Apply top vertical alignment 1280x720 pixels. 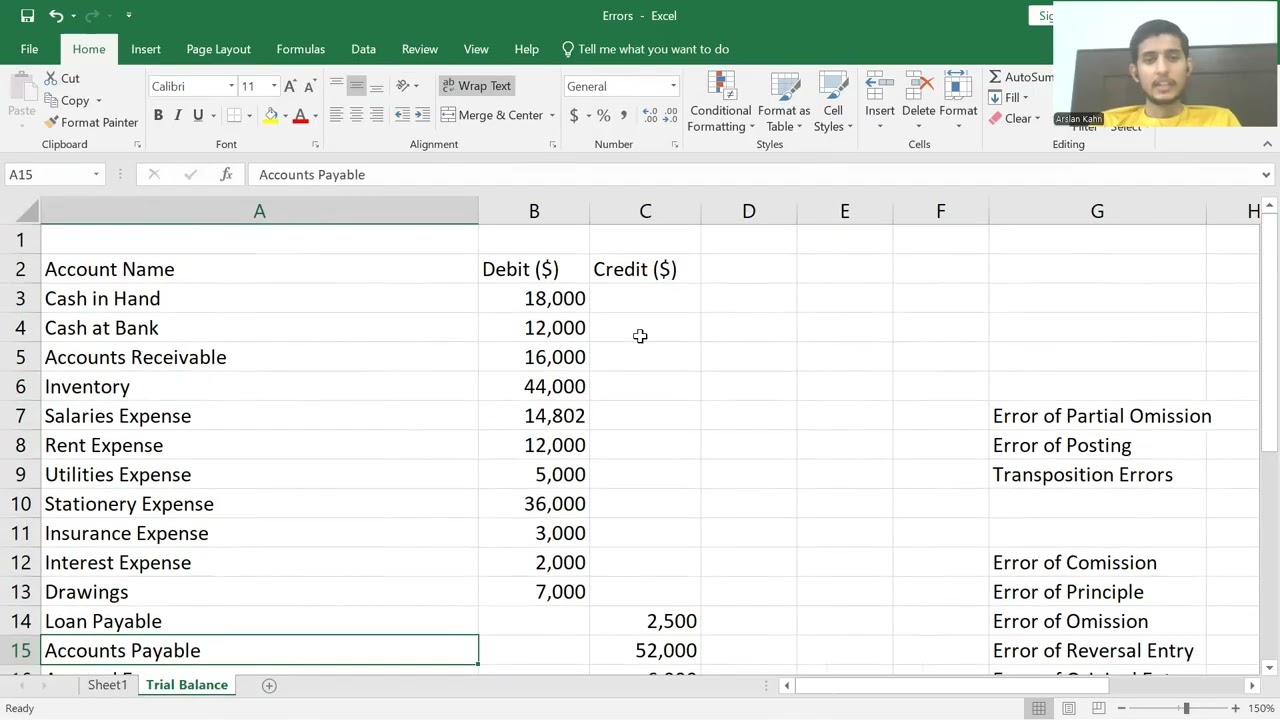point(337,86)
